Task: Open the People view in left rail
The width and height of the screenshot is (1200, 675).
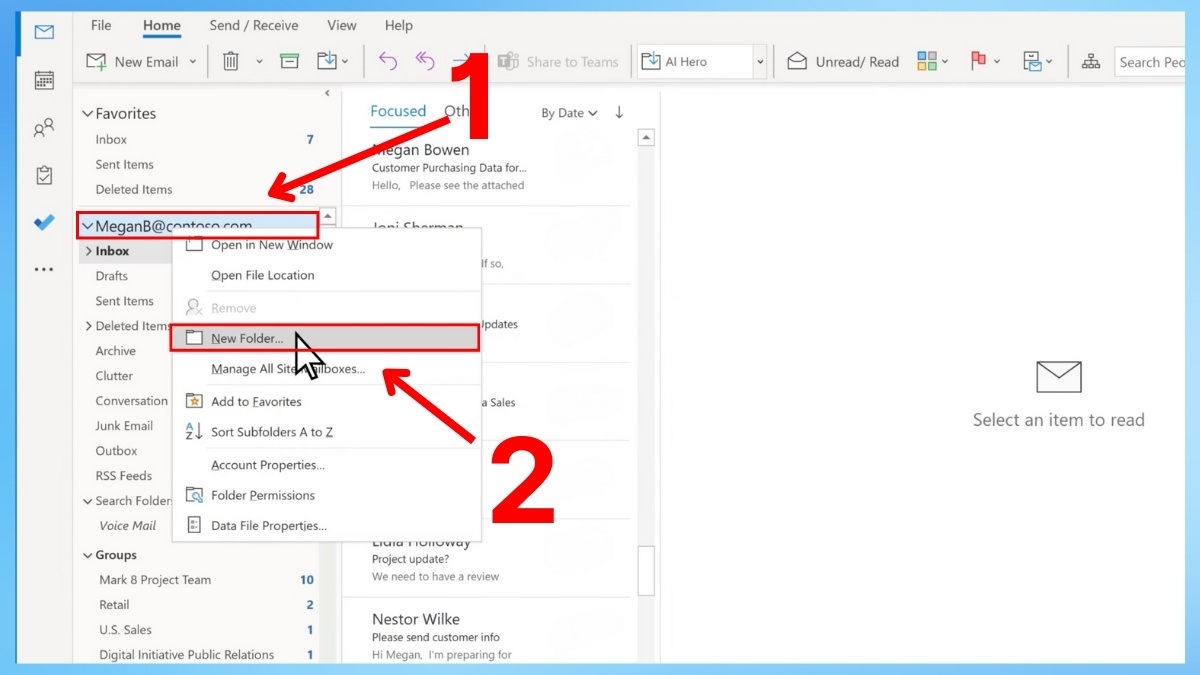Action: pyautogui.click(x=44, y=128)
